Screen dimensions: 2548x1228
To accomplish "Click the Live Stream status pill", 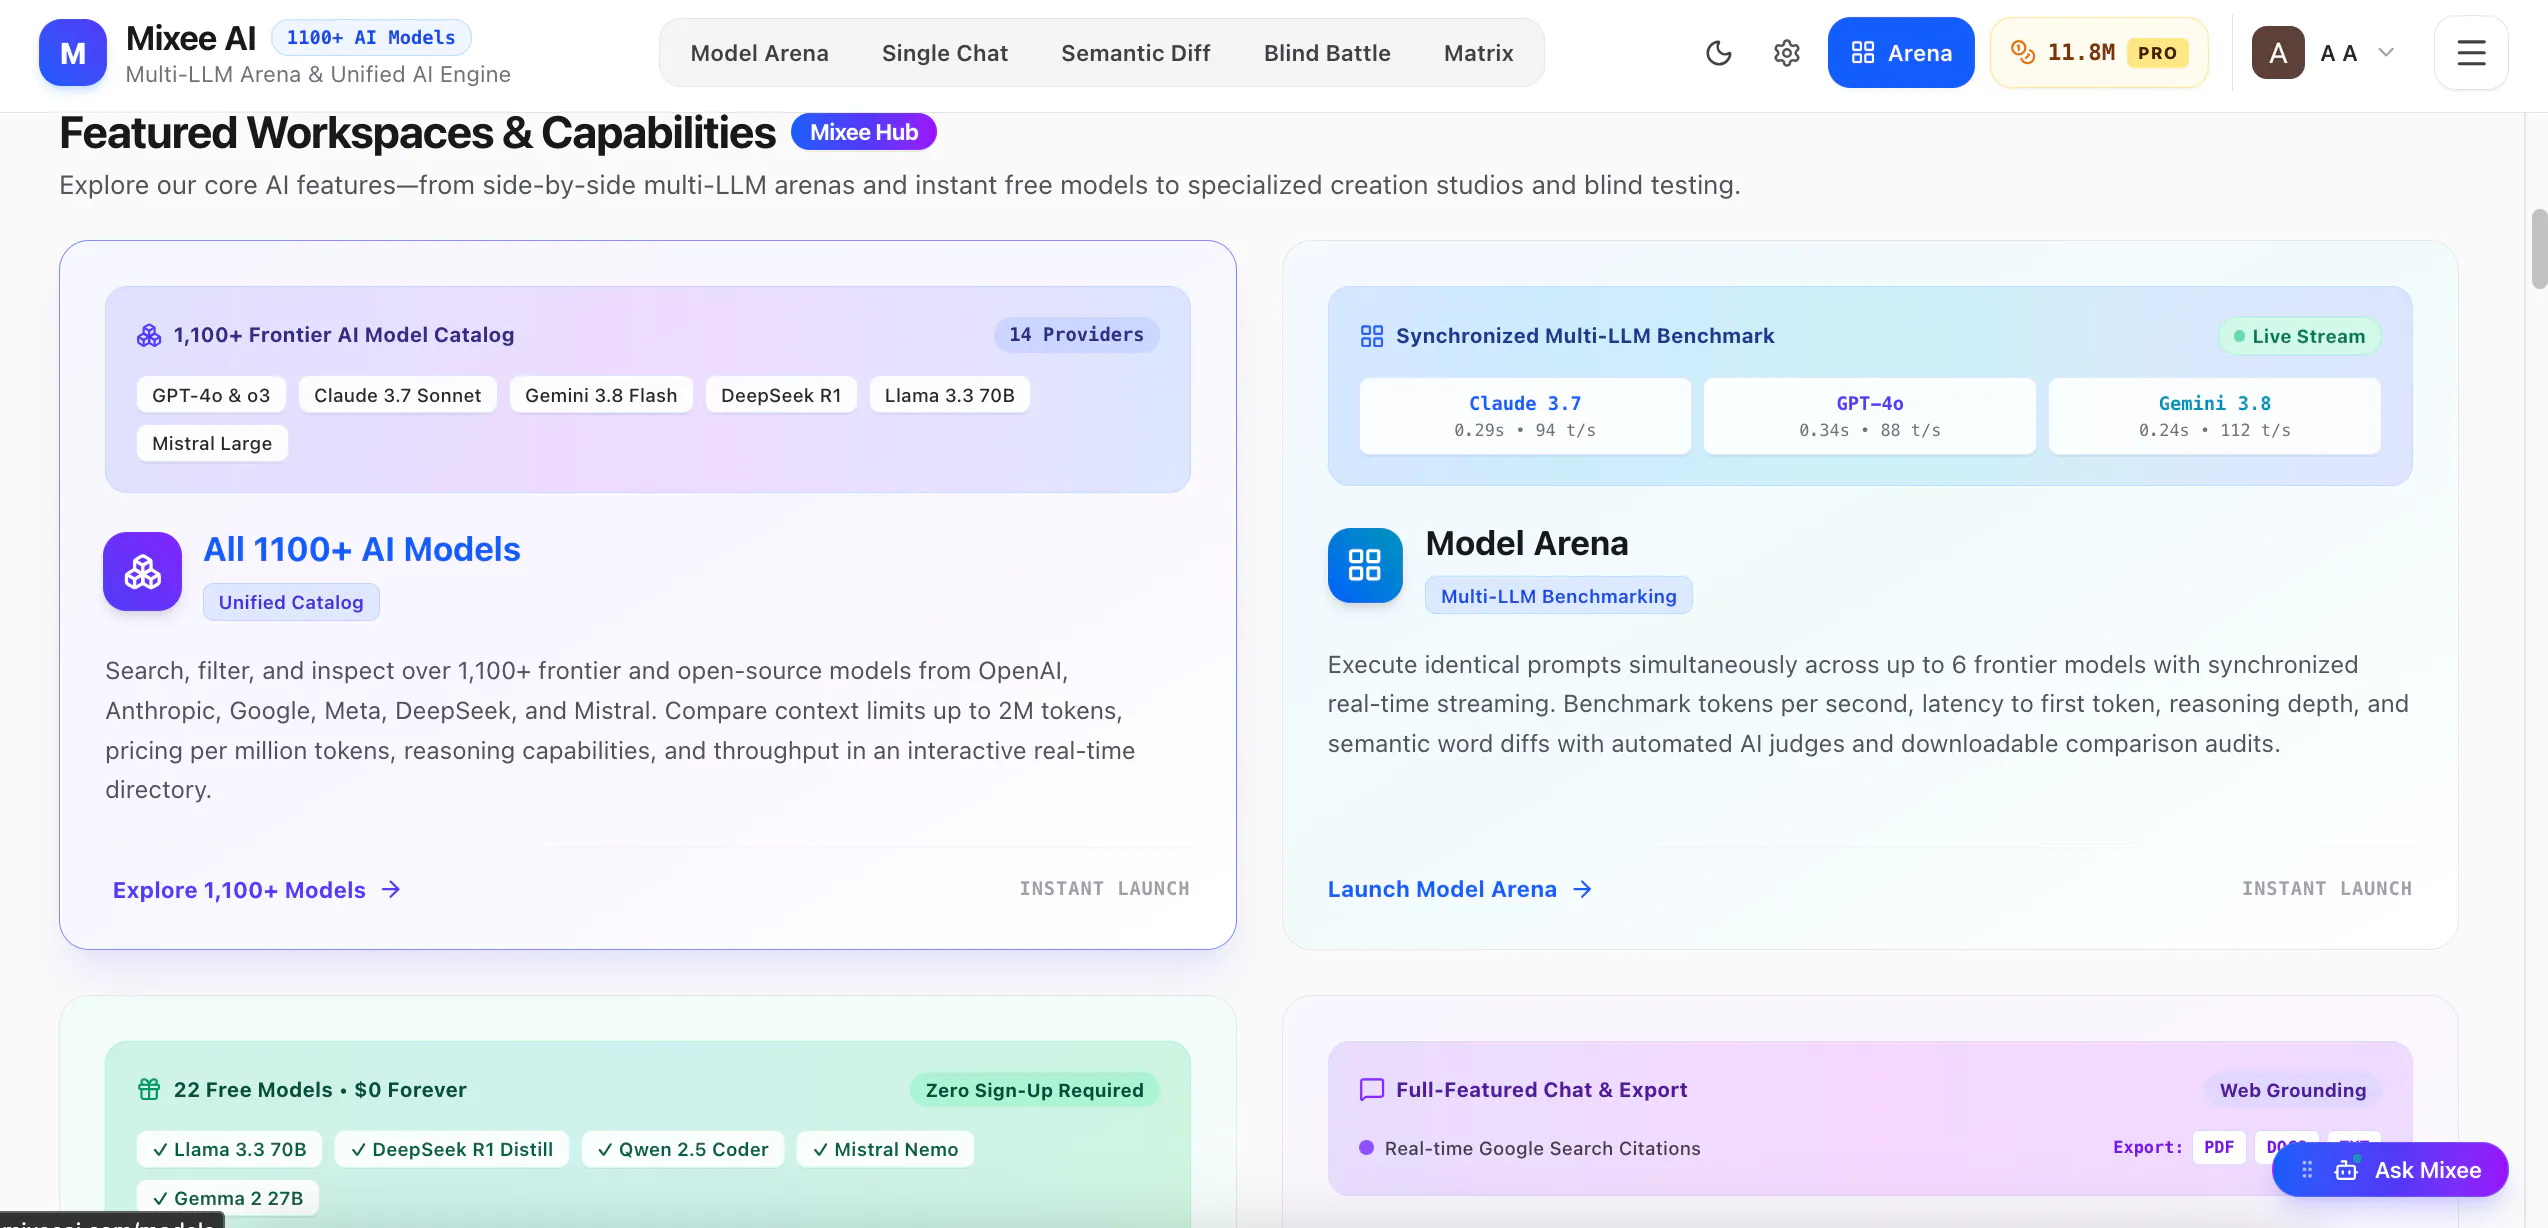I will (2299, 336).
